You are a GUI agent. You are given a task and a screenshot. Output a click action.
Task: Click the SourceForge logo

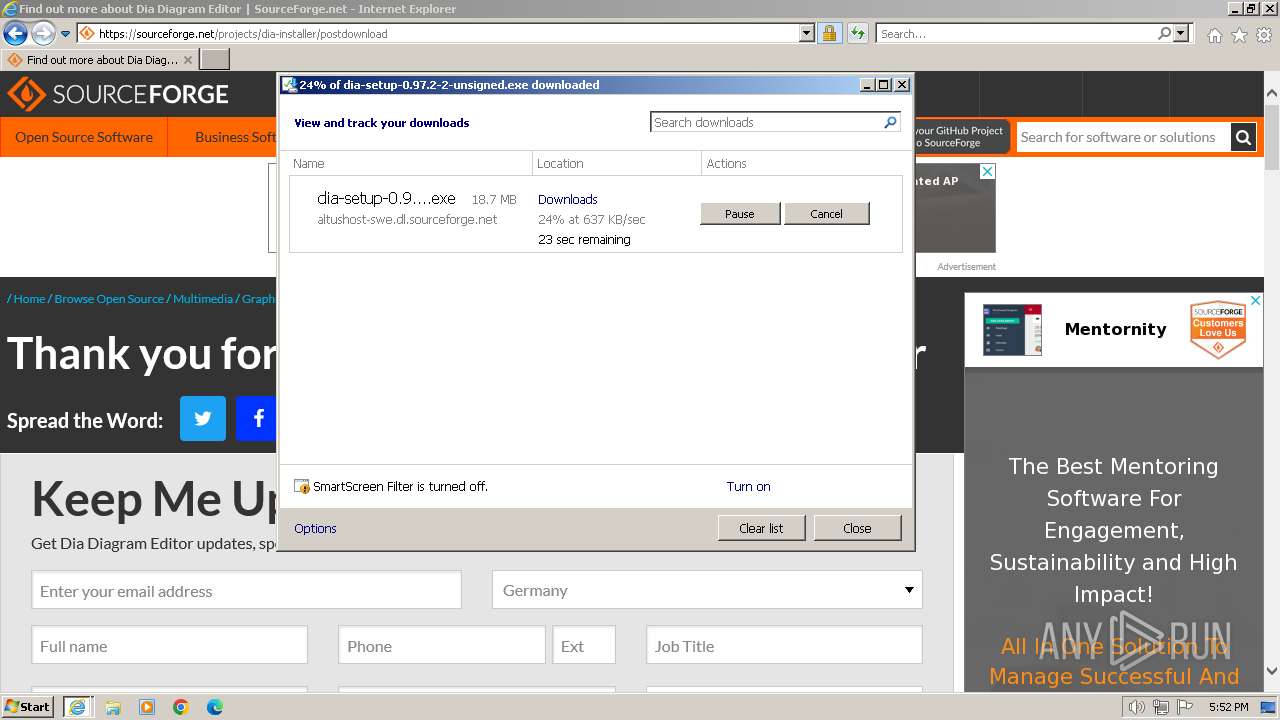coord(118,95)
